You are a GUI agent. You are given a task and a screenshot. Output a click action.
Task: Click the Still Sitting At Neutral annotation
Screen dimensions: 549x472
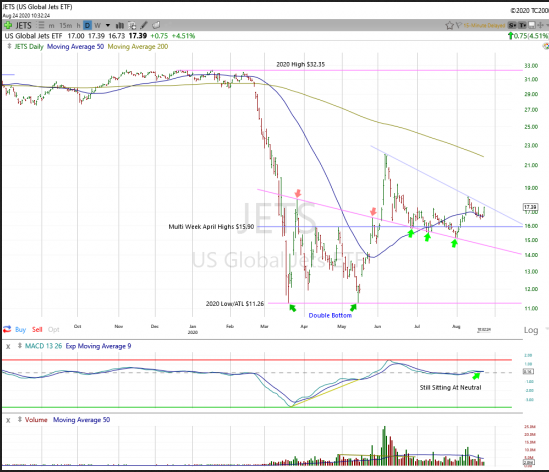click(x=450, y=388)
